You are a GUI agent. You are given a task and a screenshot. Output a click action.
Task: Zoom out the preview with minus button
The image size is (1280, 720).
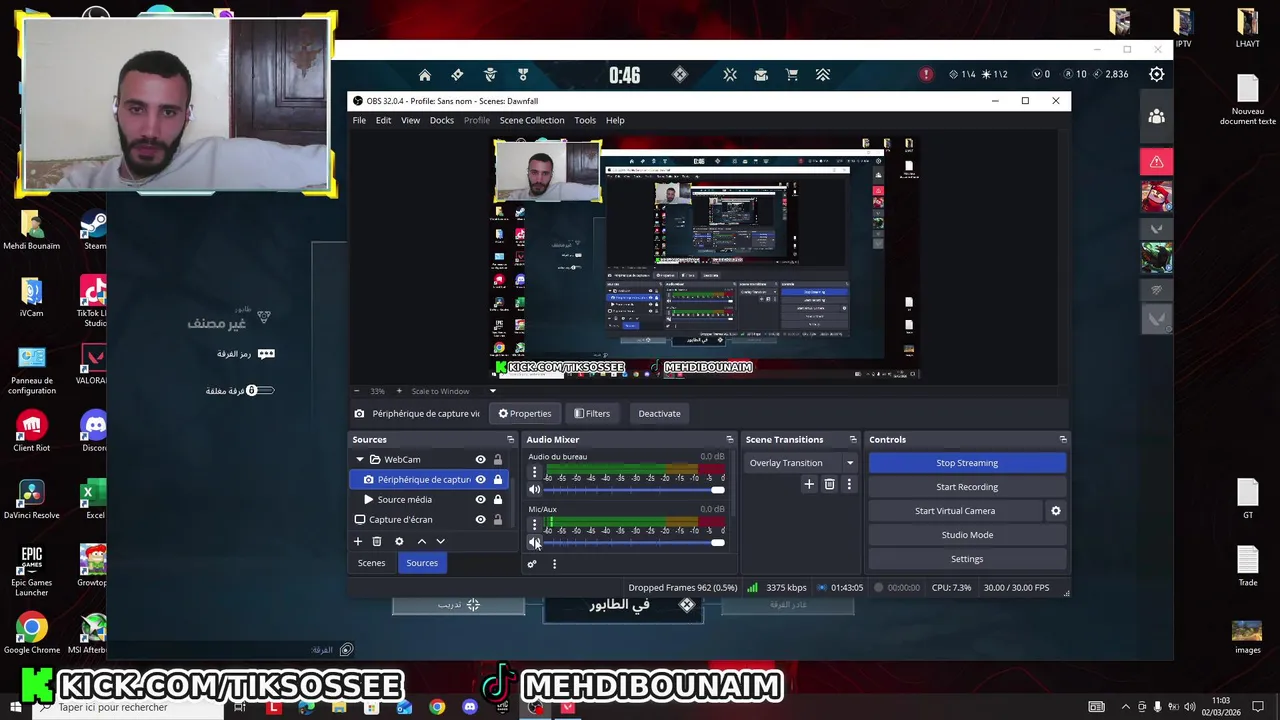357,391
